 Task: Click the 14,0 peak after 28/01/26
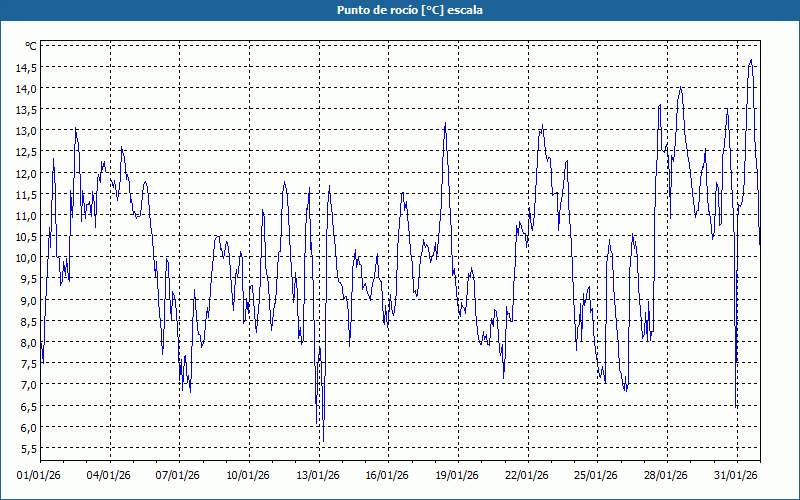click(x=681, y=88)
